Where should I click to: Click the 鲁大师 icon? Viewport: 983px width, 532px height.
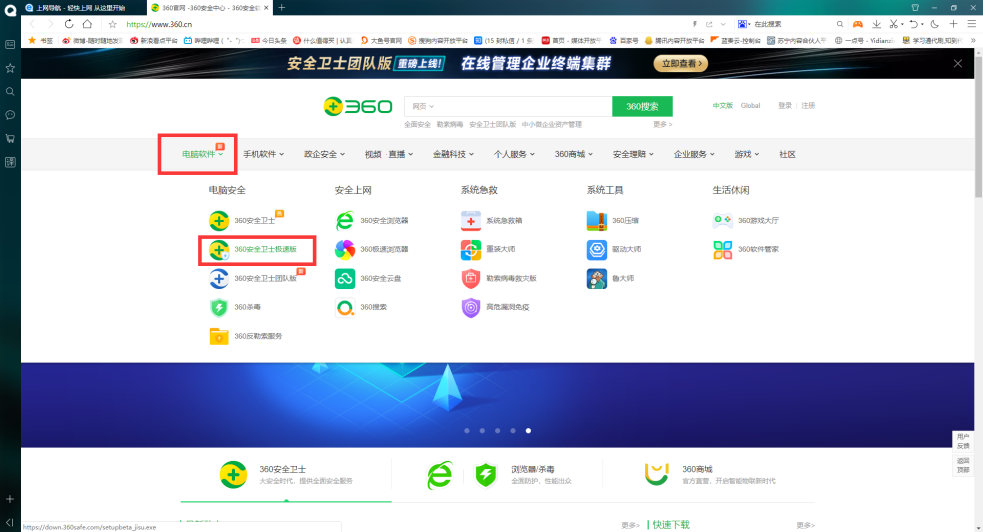(597, 278)
